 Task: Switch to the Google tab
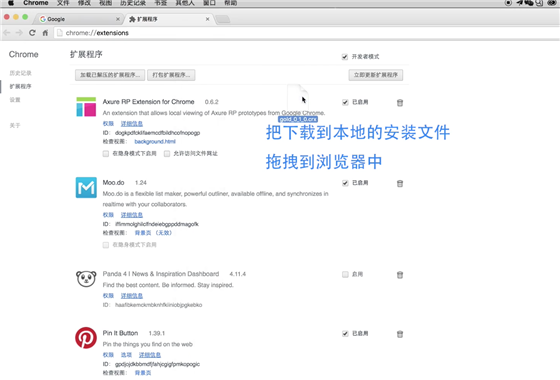tap(79, 19)
